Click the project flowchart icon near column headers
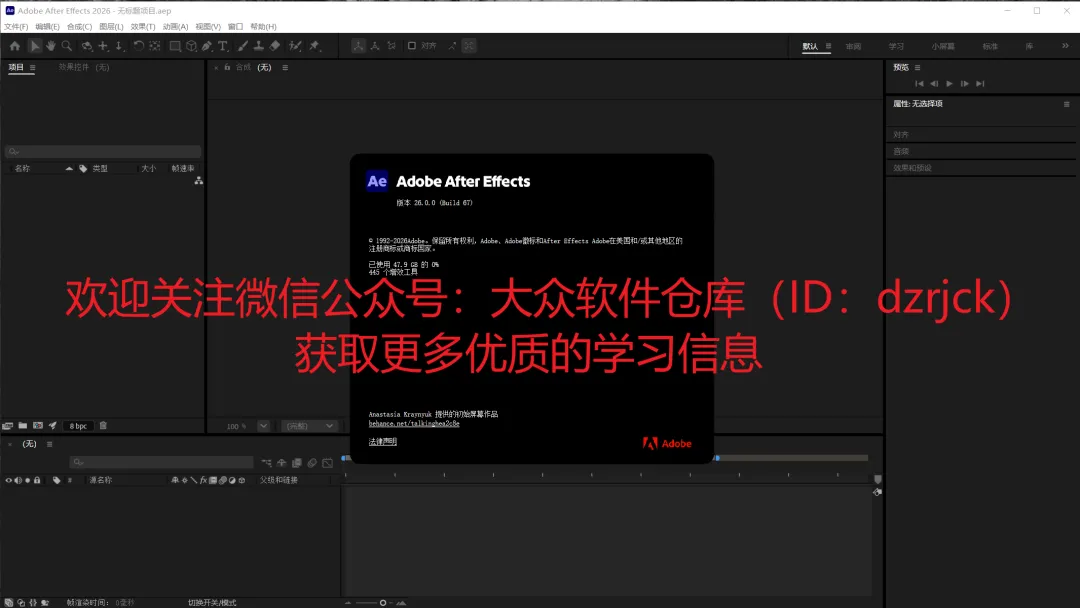This screenshot has width=1080, height=608. point(198,180)
